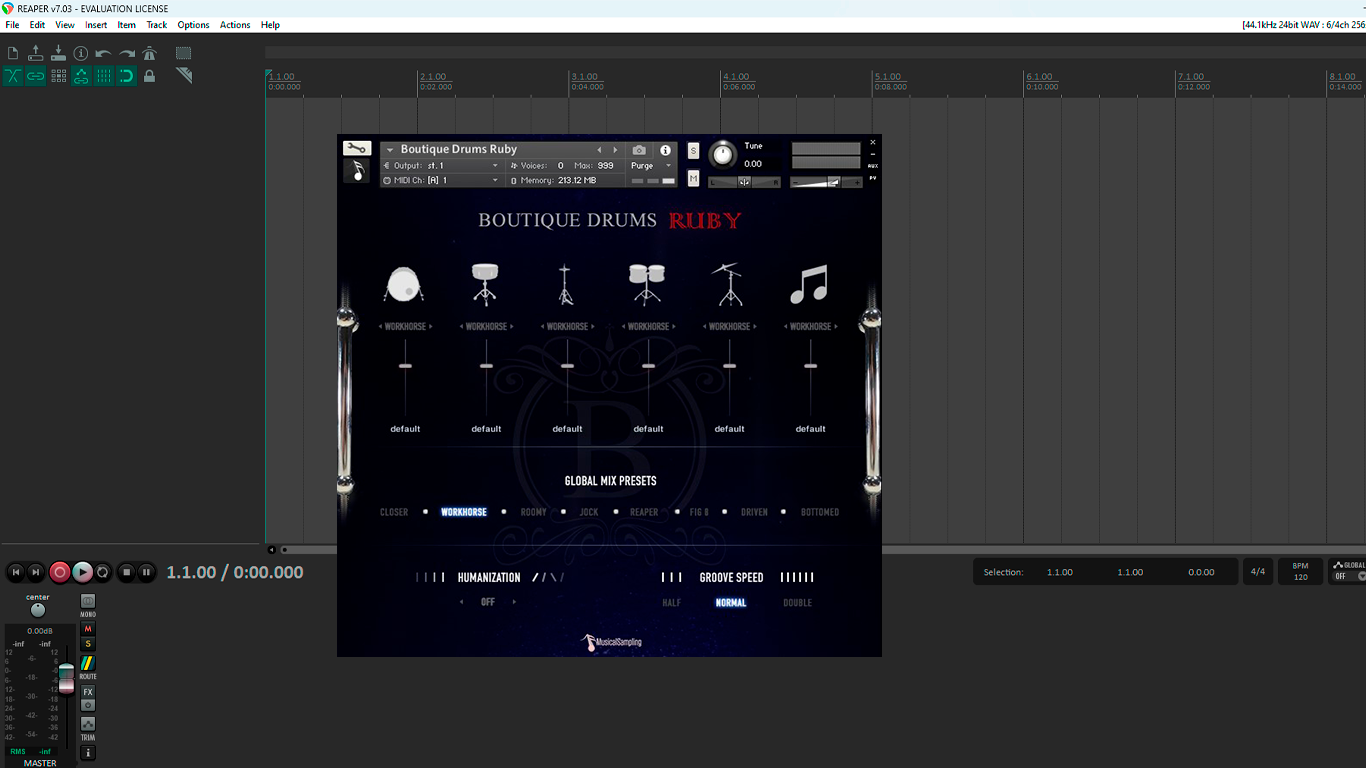The width and height of the screenshot is (1366, 768).
Task: Open the Insert menu
Action: [x=96, y=25]
